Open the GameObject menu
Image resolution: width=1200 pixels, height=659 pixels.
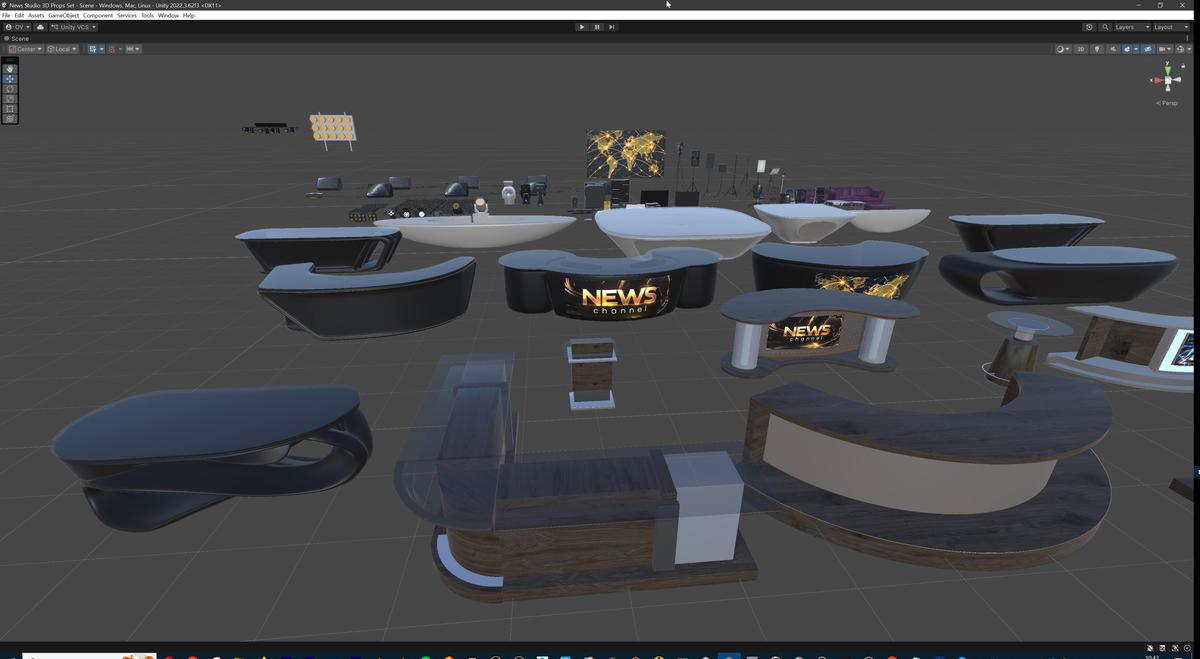click(64, 16)
